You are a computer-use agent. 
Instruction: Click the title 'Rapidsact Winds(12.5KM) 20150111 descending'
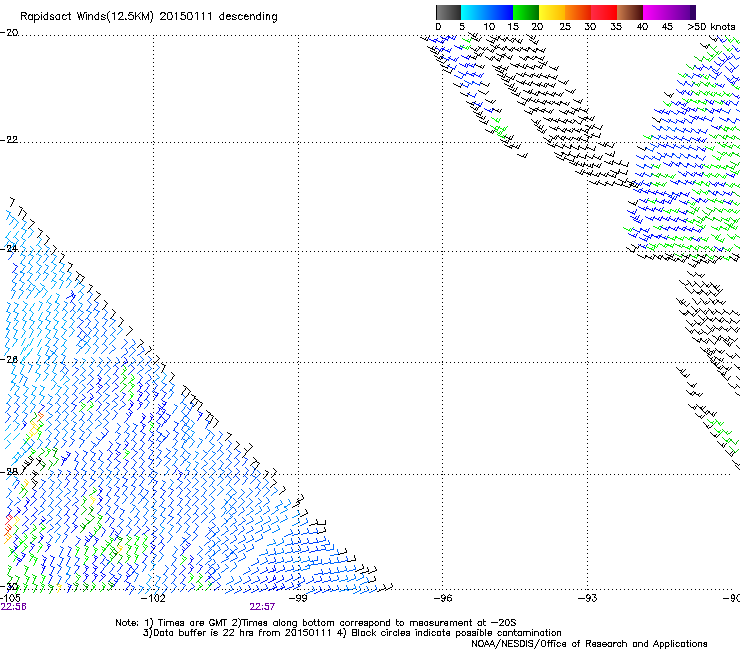[x=149, y=17]
